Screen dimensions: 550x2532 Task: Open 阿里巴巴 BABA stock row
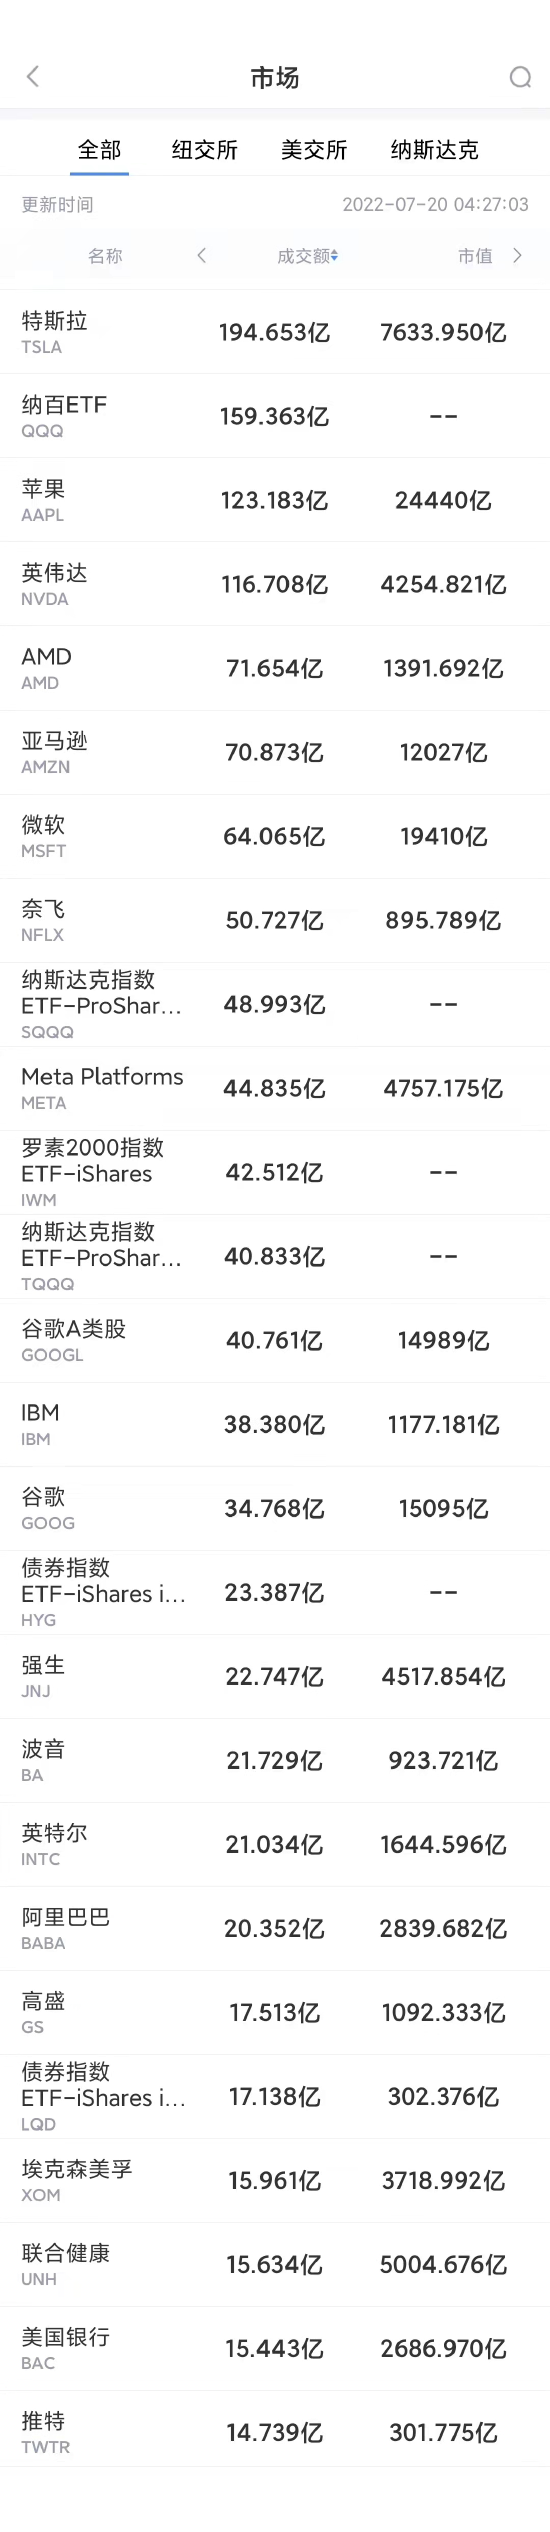(x=275, y=1928)
